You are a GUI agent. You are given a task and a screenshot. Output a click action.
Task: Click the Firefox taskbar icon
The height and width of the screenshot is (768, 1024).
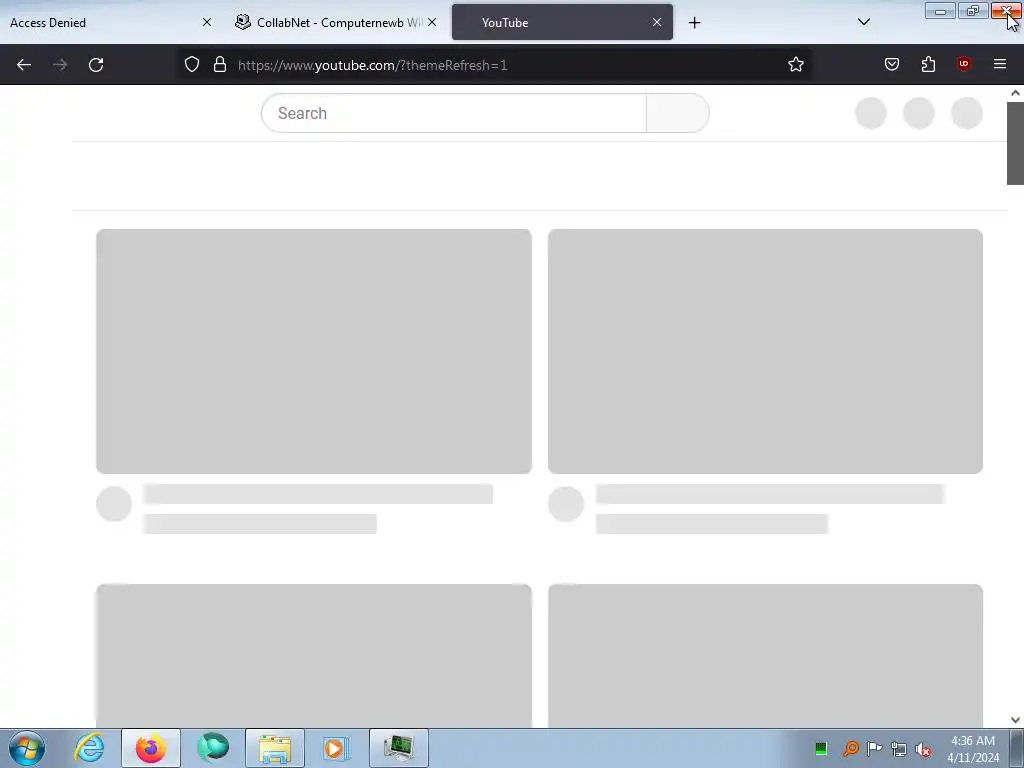click(x=151, y=748)
